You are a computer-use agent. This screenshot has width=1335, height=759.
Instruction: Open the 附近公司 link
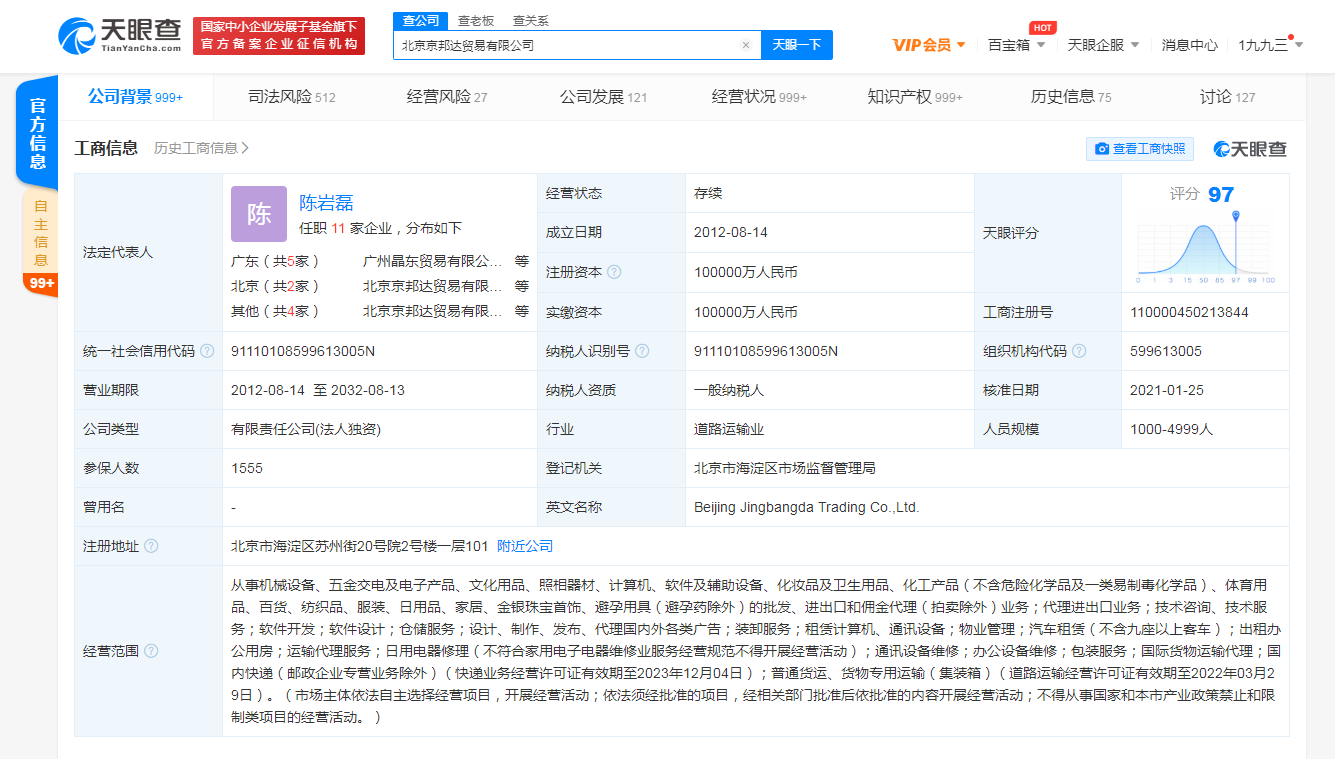(525, 546)
